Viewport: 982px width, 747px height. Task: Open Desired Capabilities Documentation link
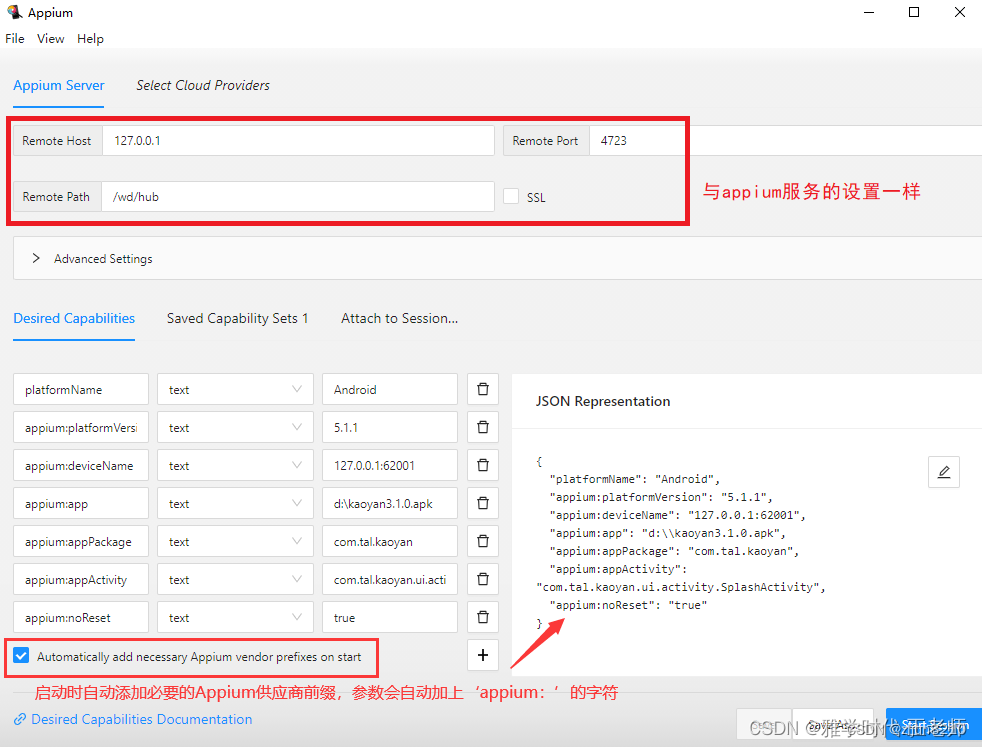pos(141,719)
